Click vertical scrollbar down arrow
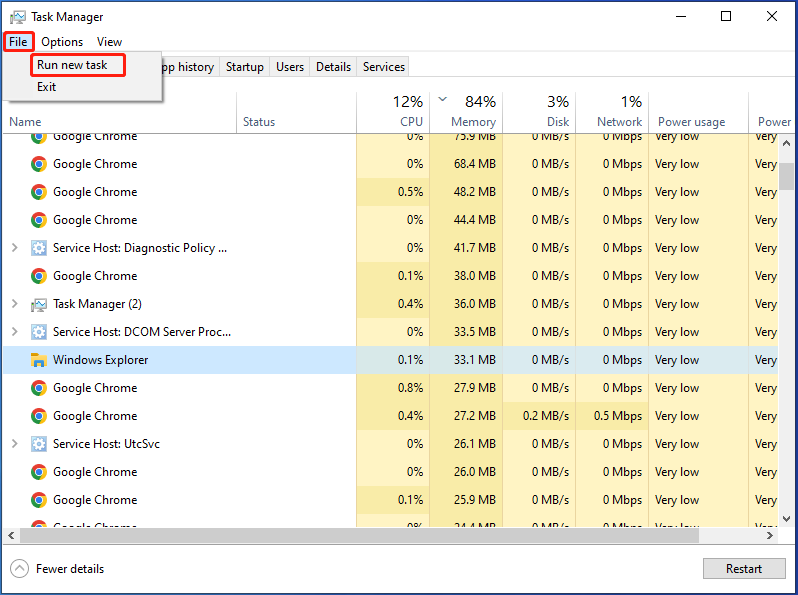 (786, 519)
